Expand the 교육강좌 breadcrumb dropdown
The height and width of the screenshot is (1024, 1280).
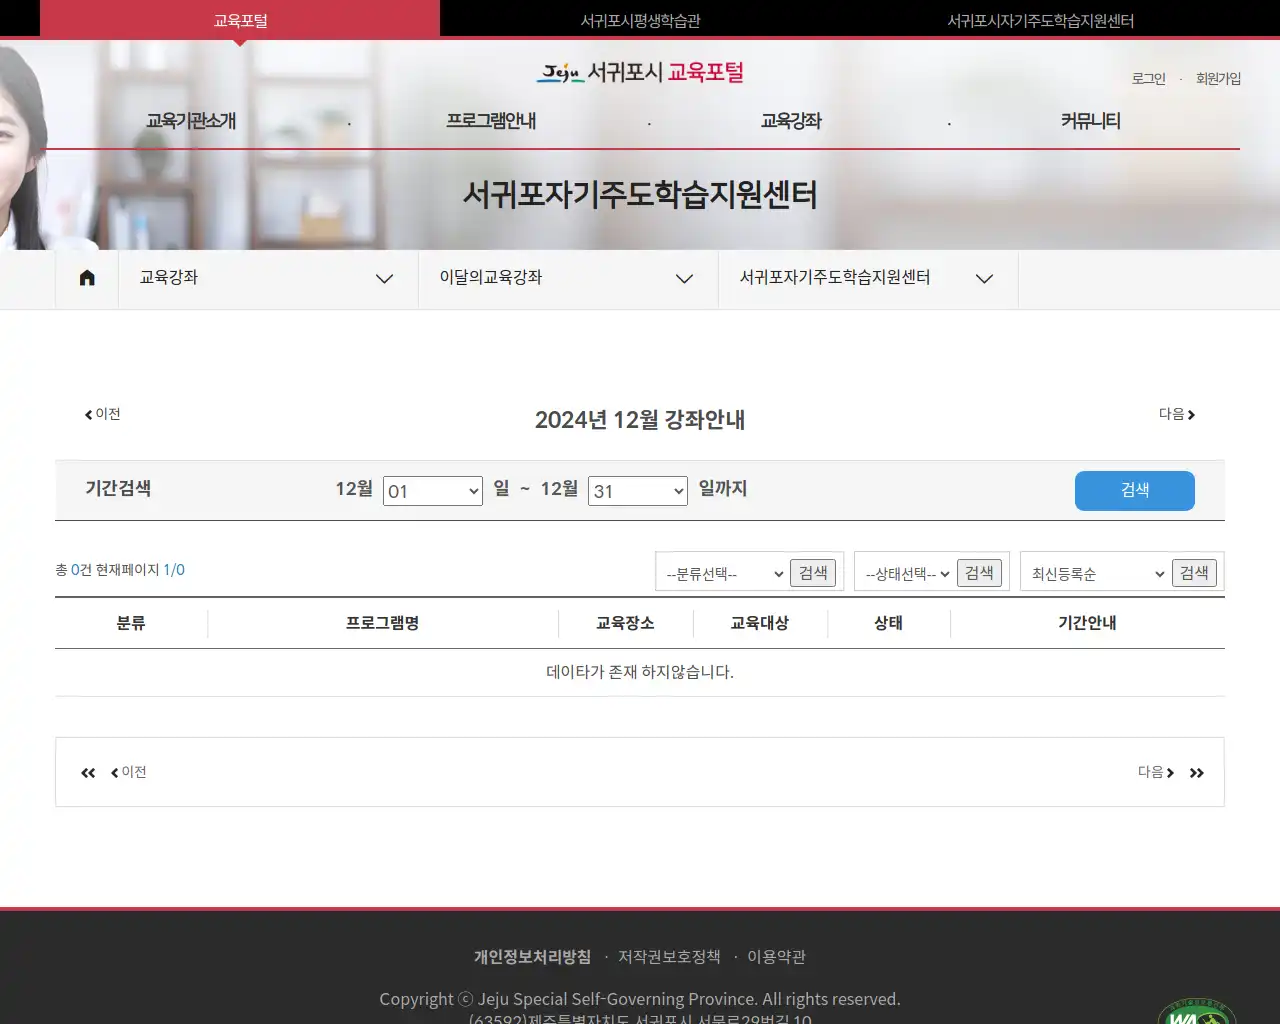[268, 279]
